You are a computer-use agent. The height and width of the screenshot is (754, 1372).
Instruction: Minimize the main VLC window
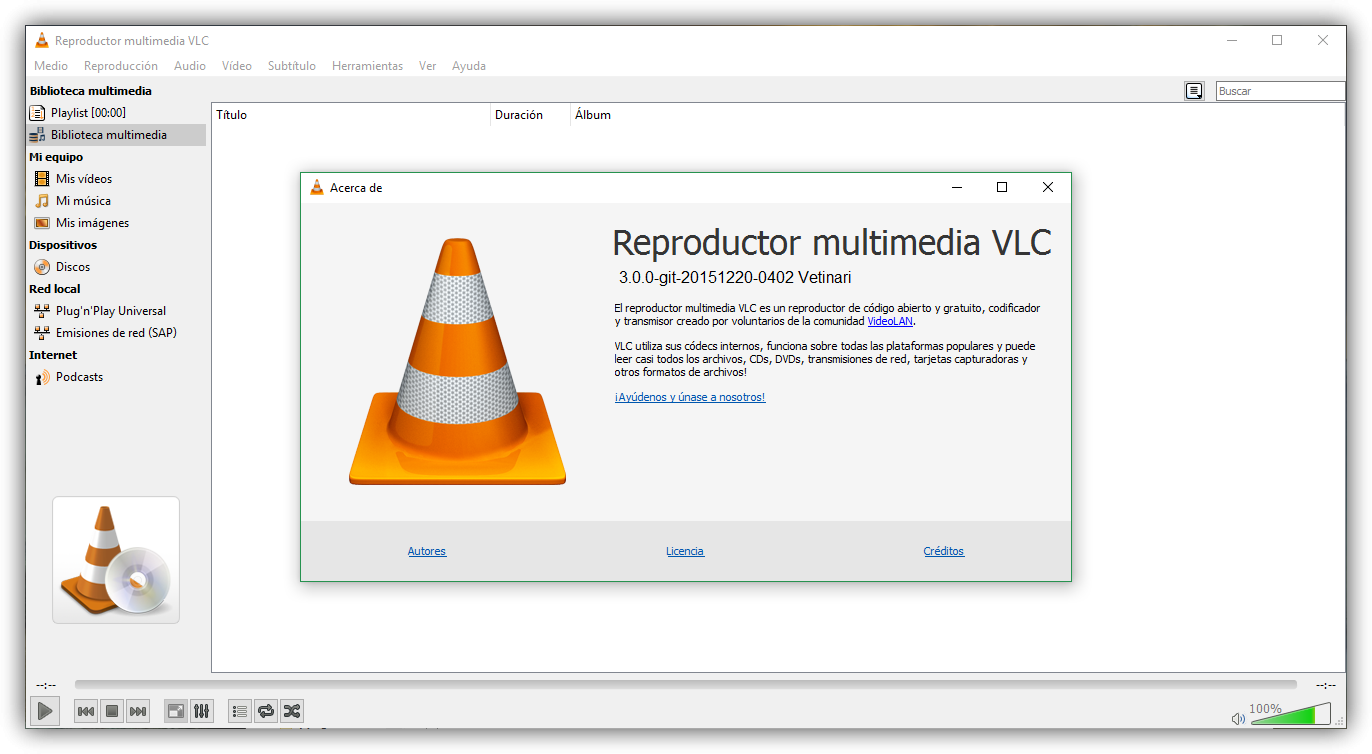coord(1232,40)
